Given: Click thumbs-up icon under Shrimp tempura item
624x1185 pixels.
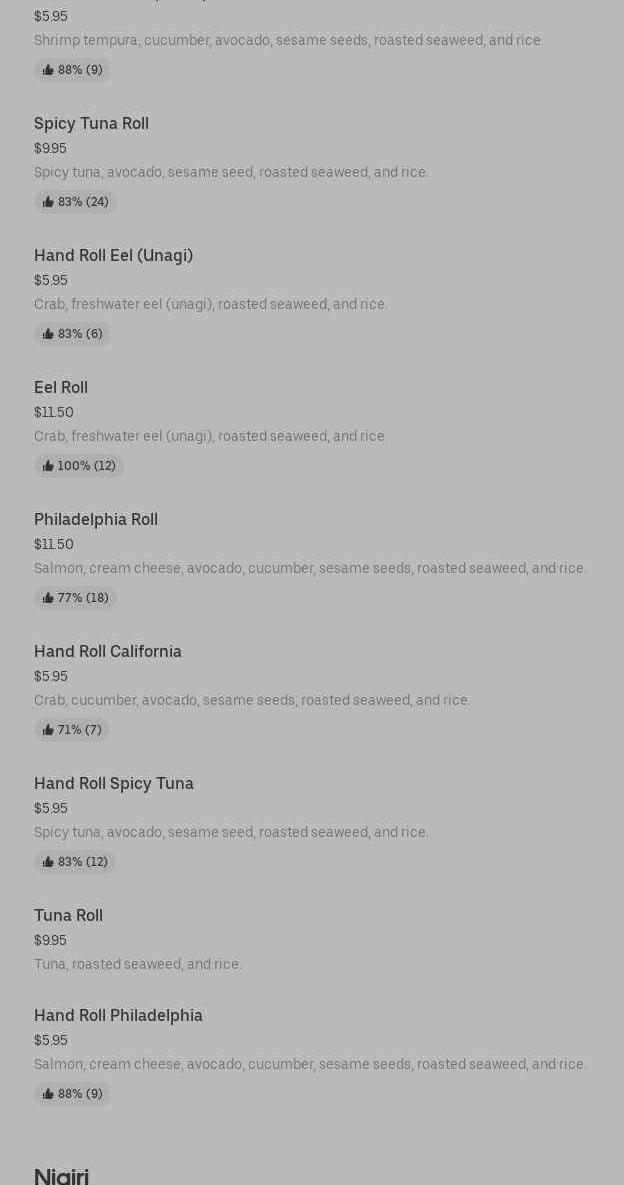Looking at the screenshot, I should [x=48, y=70].
